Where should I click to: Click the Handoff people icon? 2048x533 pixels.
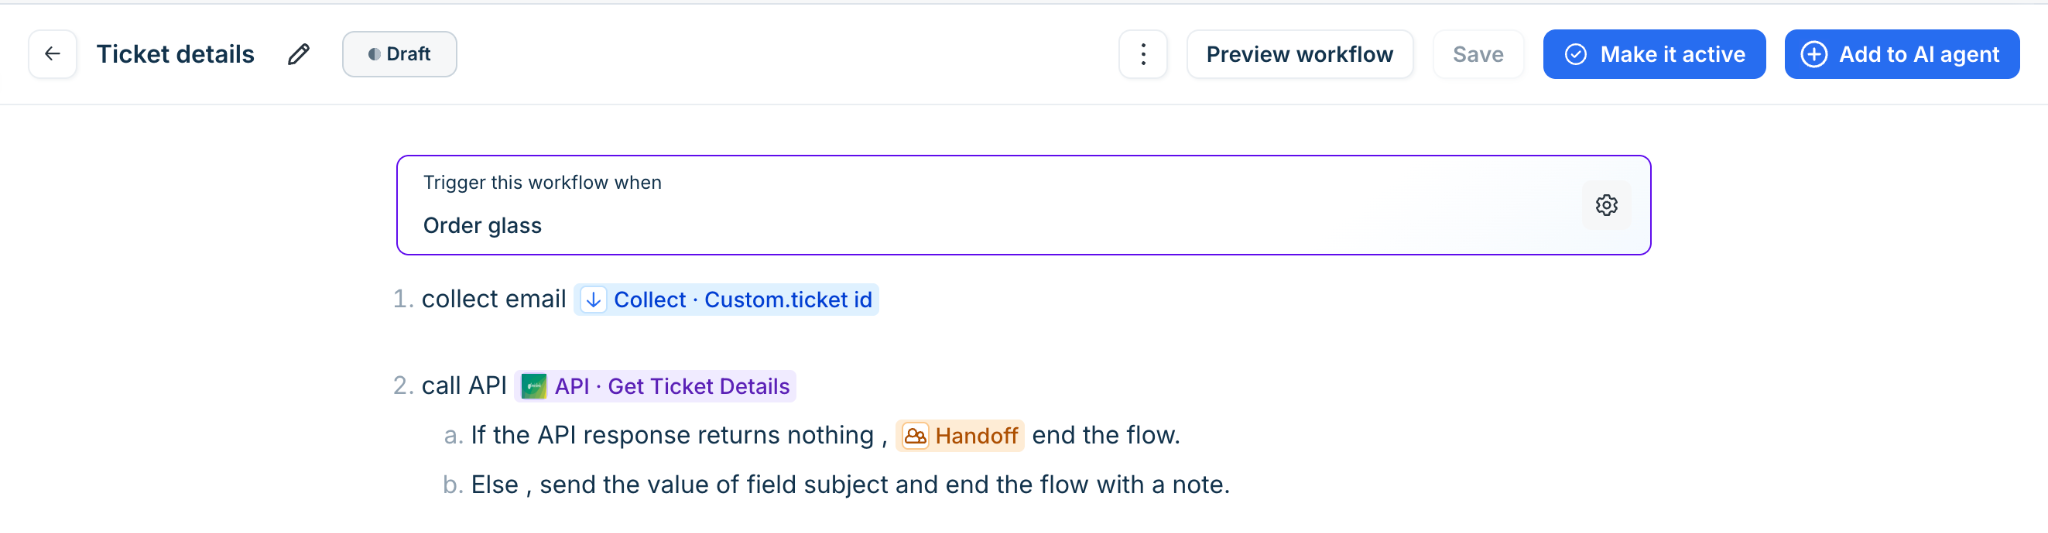(x=915, y=436)
